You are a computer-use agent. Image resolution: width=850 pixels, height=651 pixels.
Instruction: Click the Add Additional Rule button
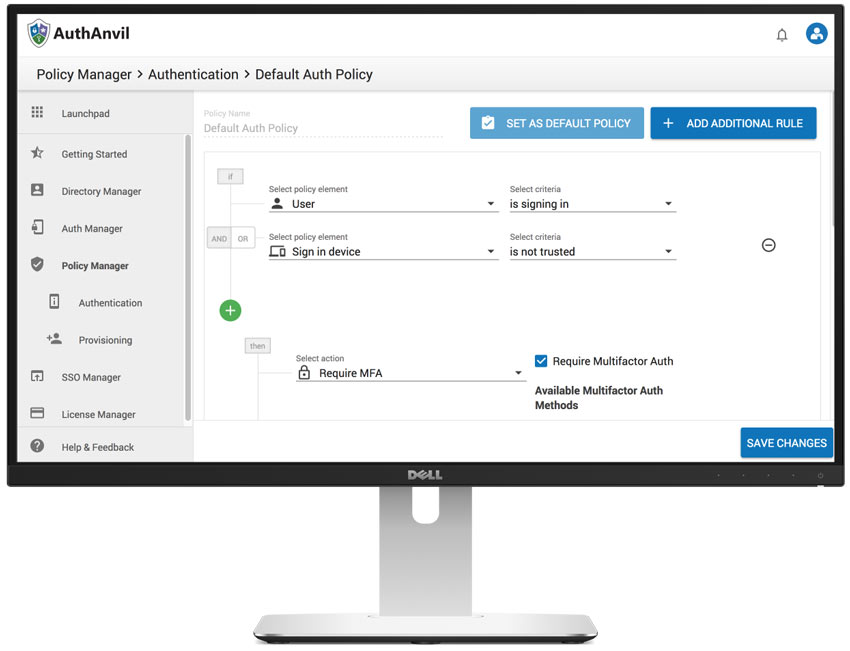click(x=733, y=123)
